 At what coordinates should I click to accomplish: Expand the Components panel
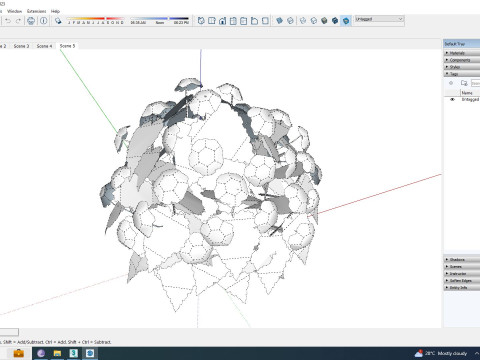tap(462, 60)
